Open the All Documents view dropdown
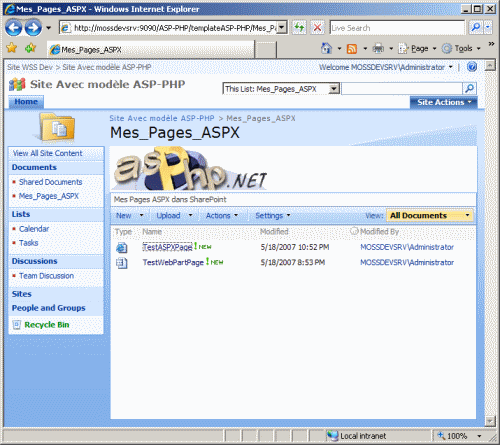The height and width of the screenshot is (445, 500). tap(429, 216)
